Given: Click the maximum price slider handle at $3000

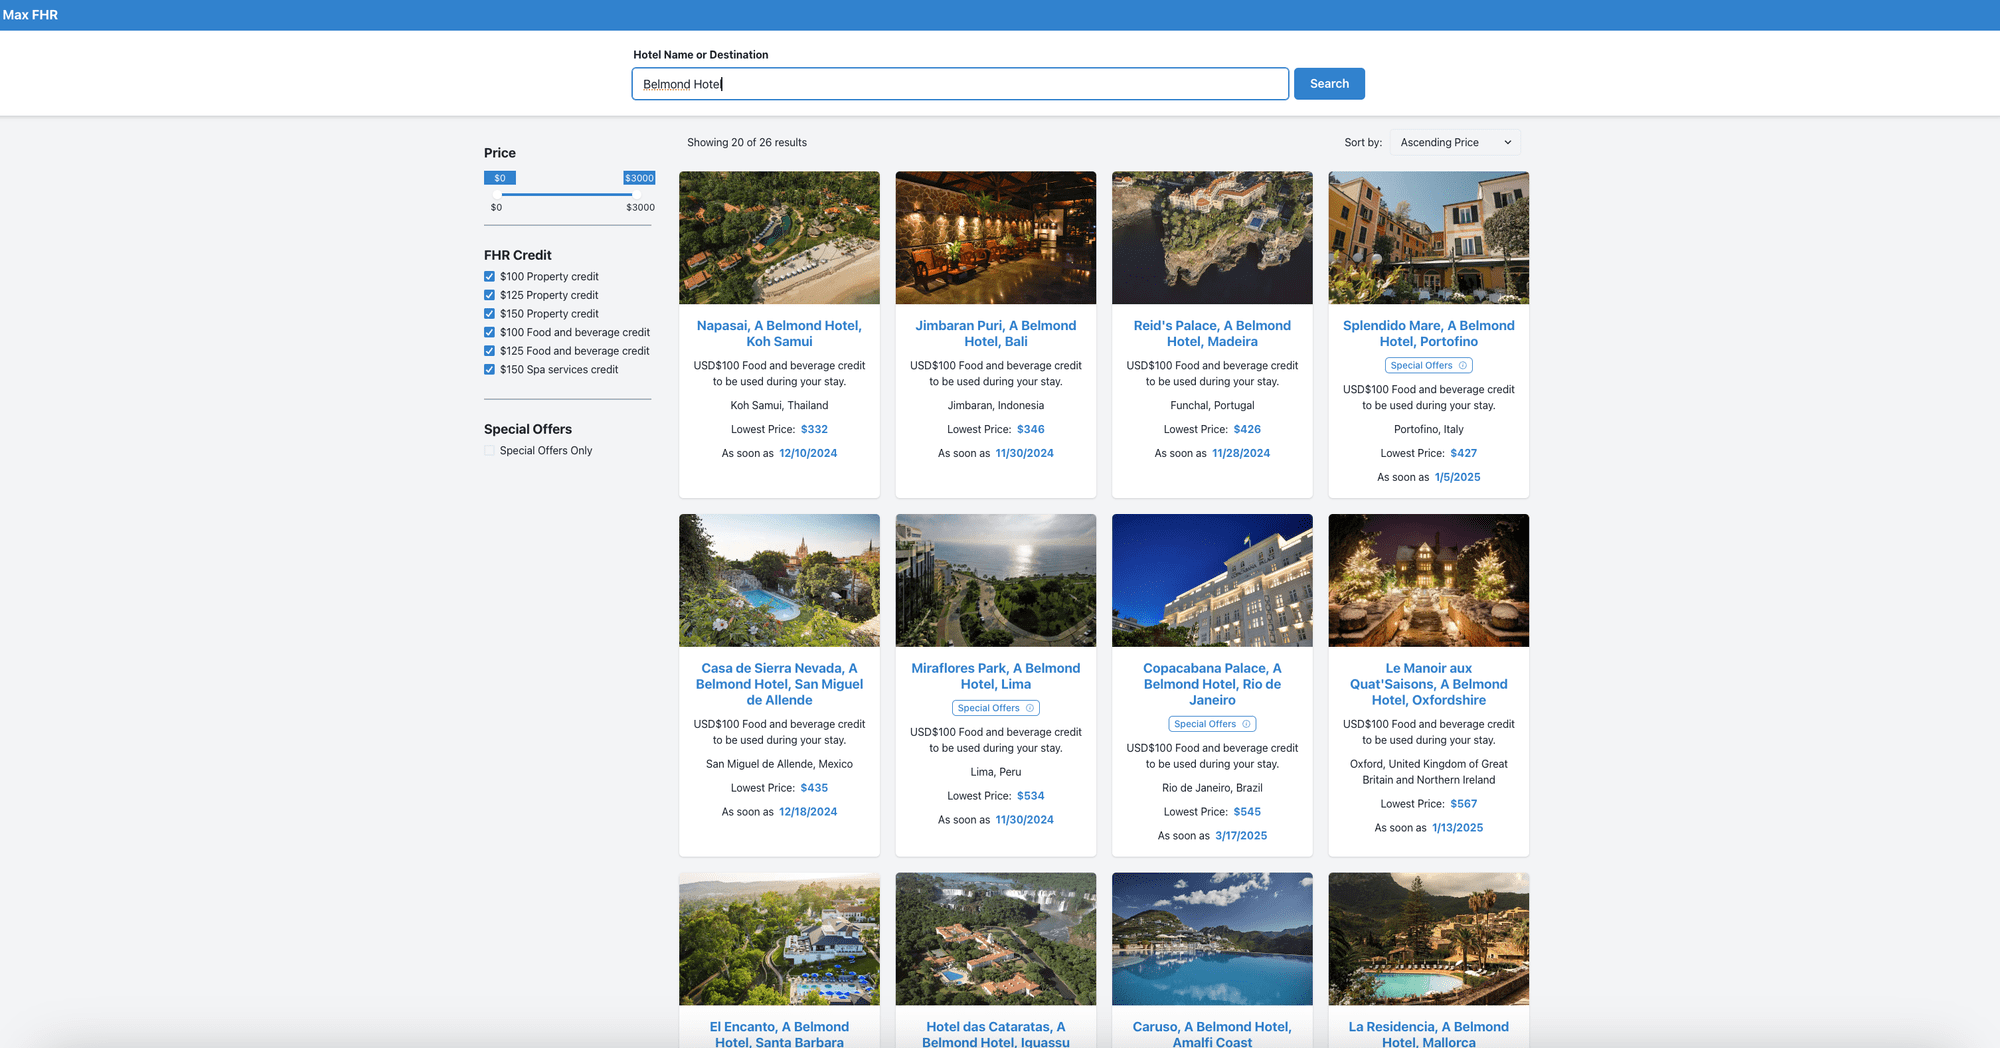Looking at the screenshot, I should 639,194.
